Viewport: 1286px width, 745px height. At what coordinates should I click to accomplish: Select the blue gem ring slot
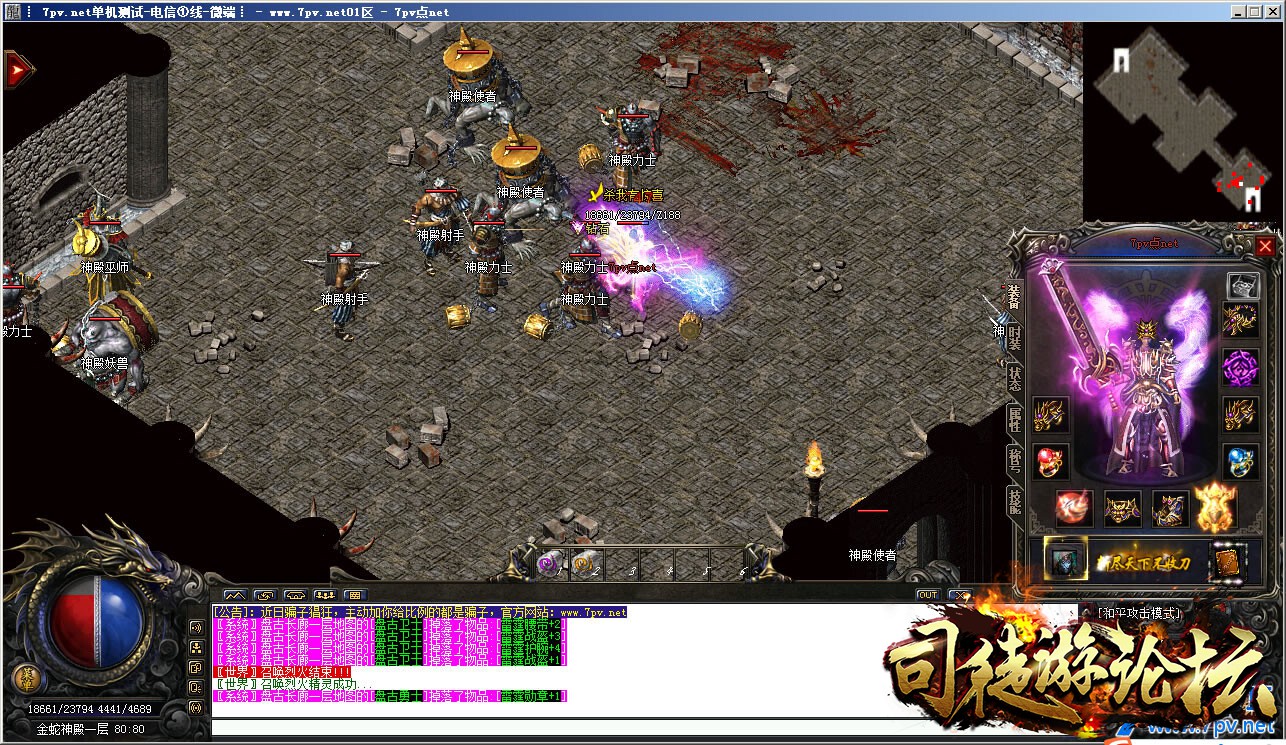[1241, 461]
